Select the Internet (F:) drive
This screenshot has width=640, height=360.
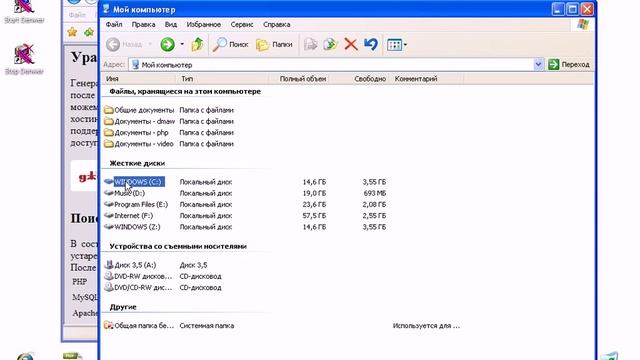tap(129, 216)
